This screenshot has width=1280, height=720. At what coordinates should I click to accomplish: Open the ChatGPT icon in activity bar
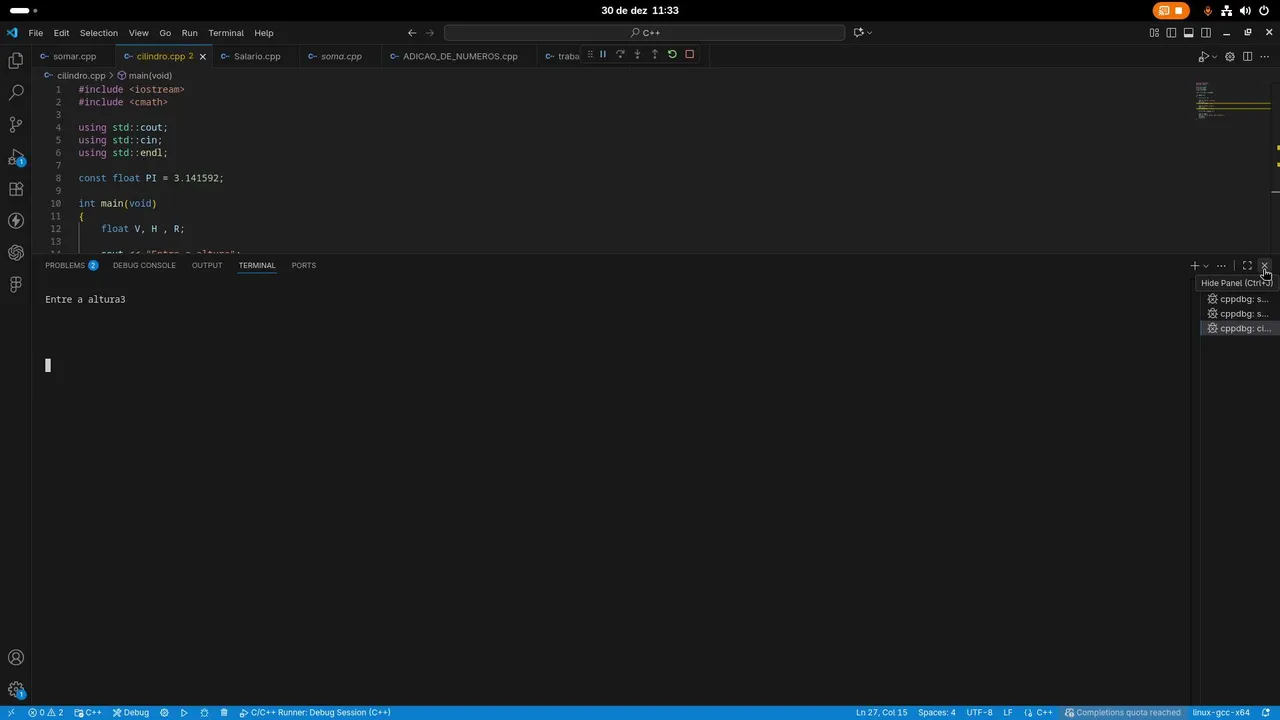[16, 253]
